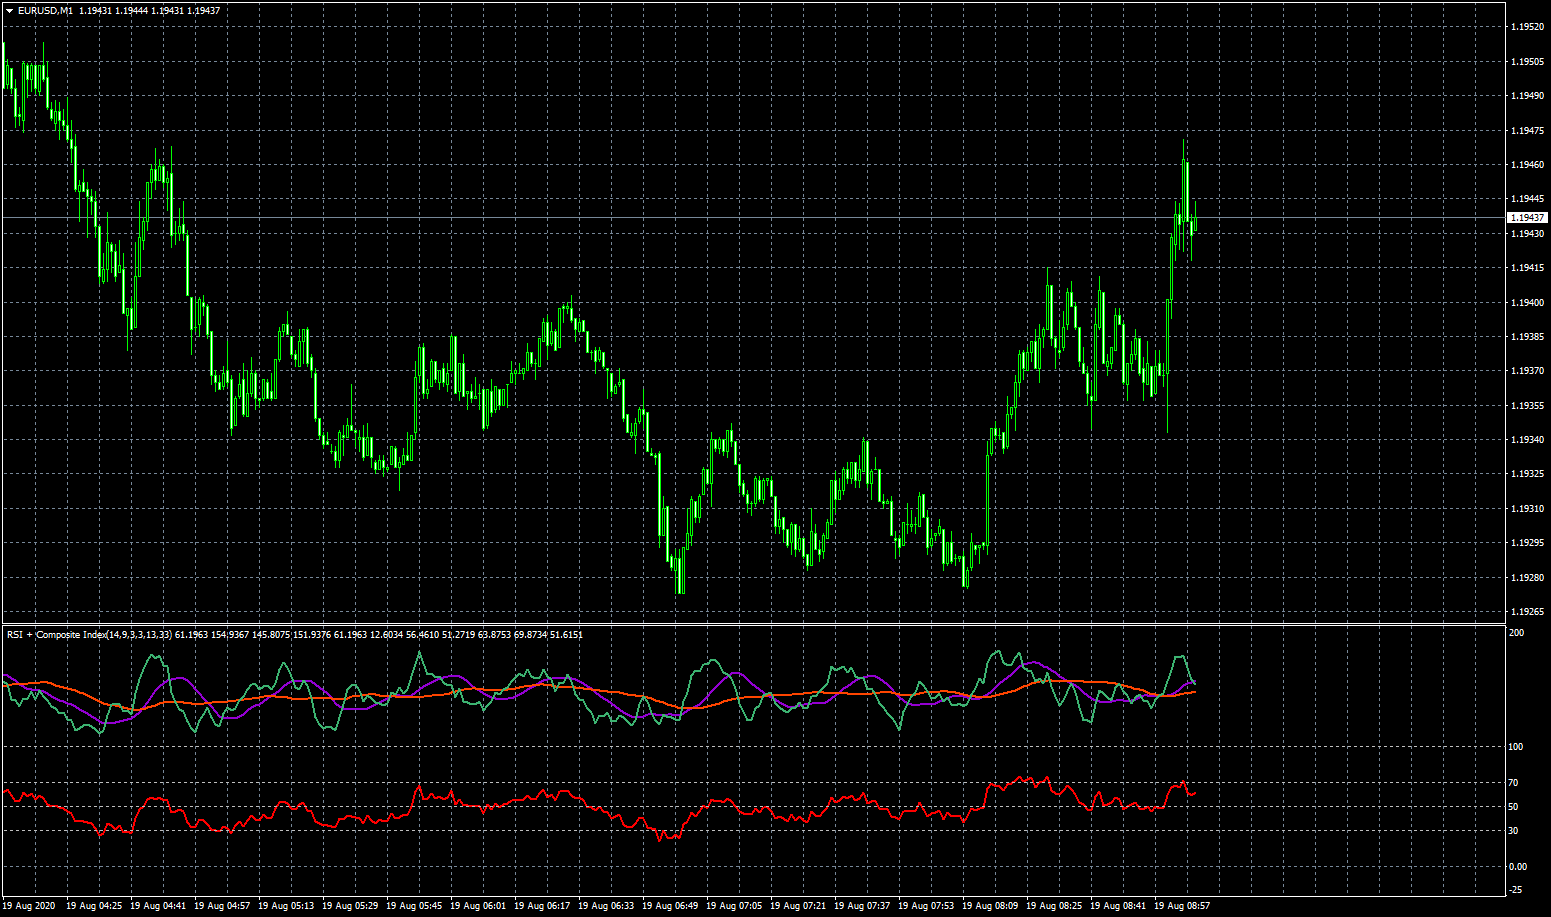Click the 19 Aug 04:57 time label
The height and width of the screenshot is (917, 1551).
pos(222,906)
